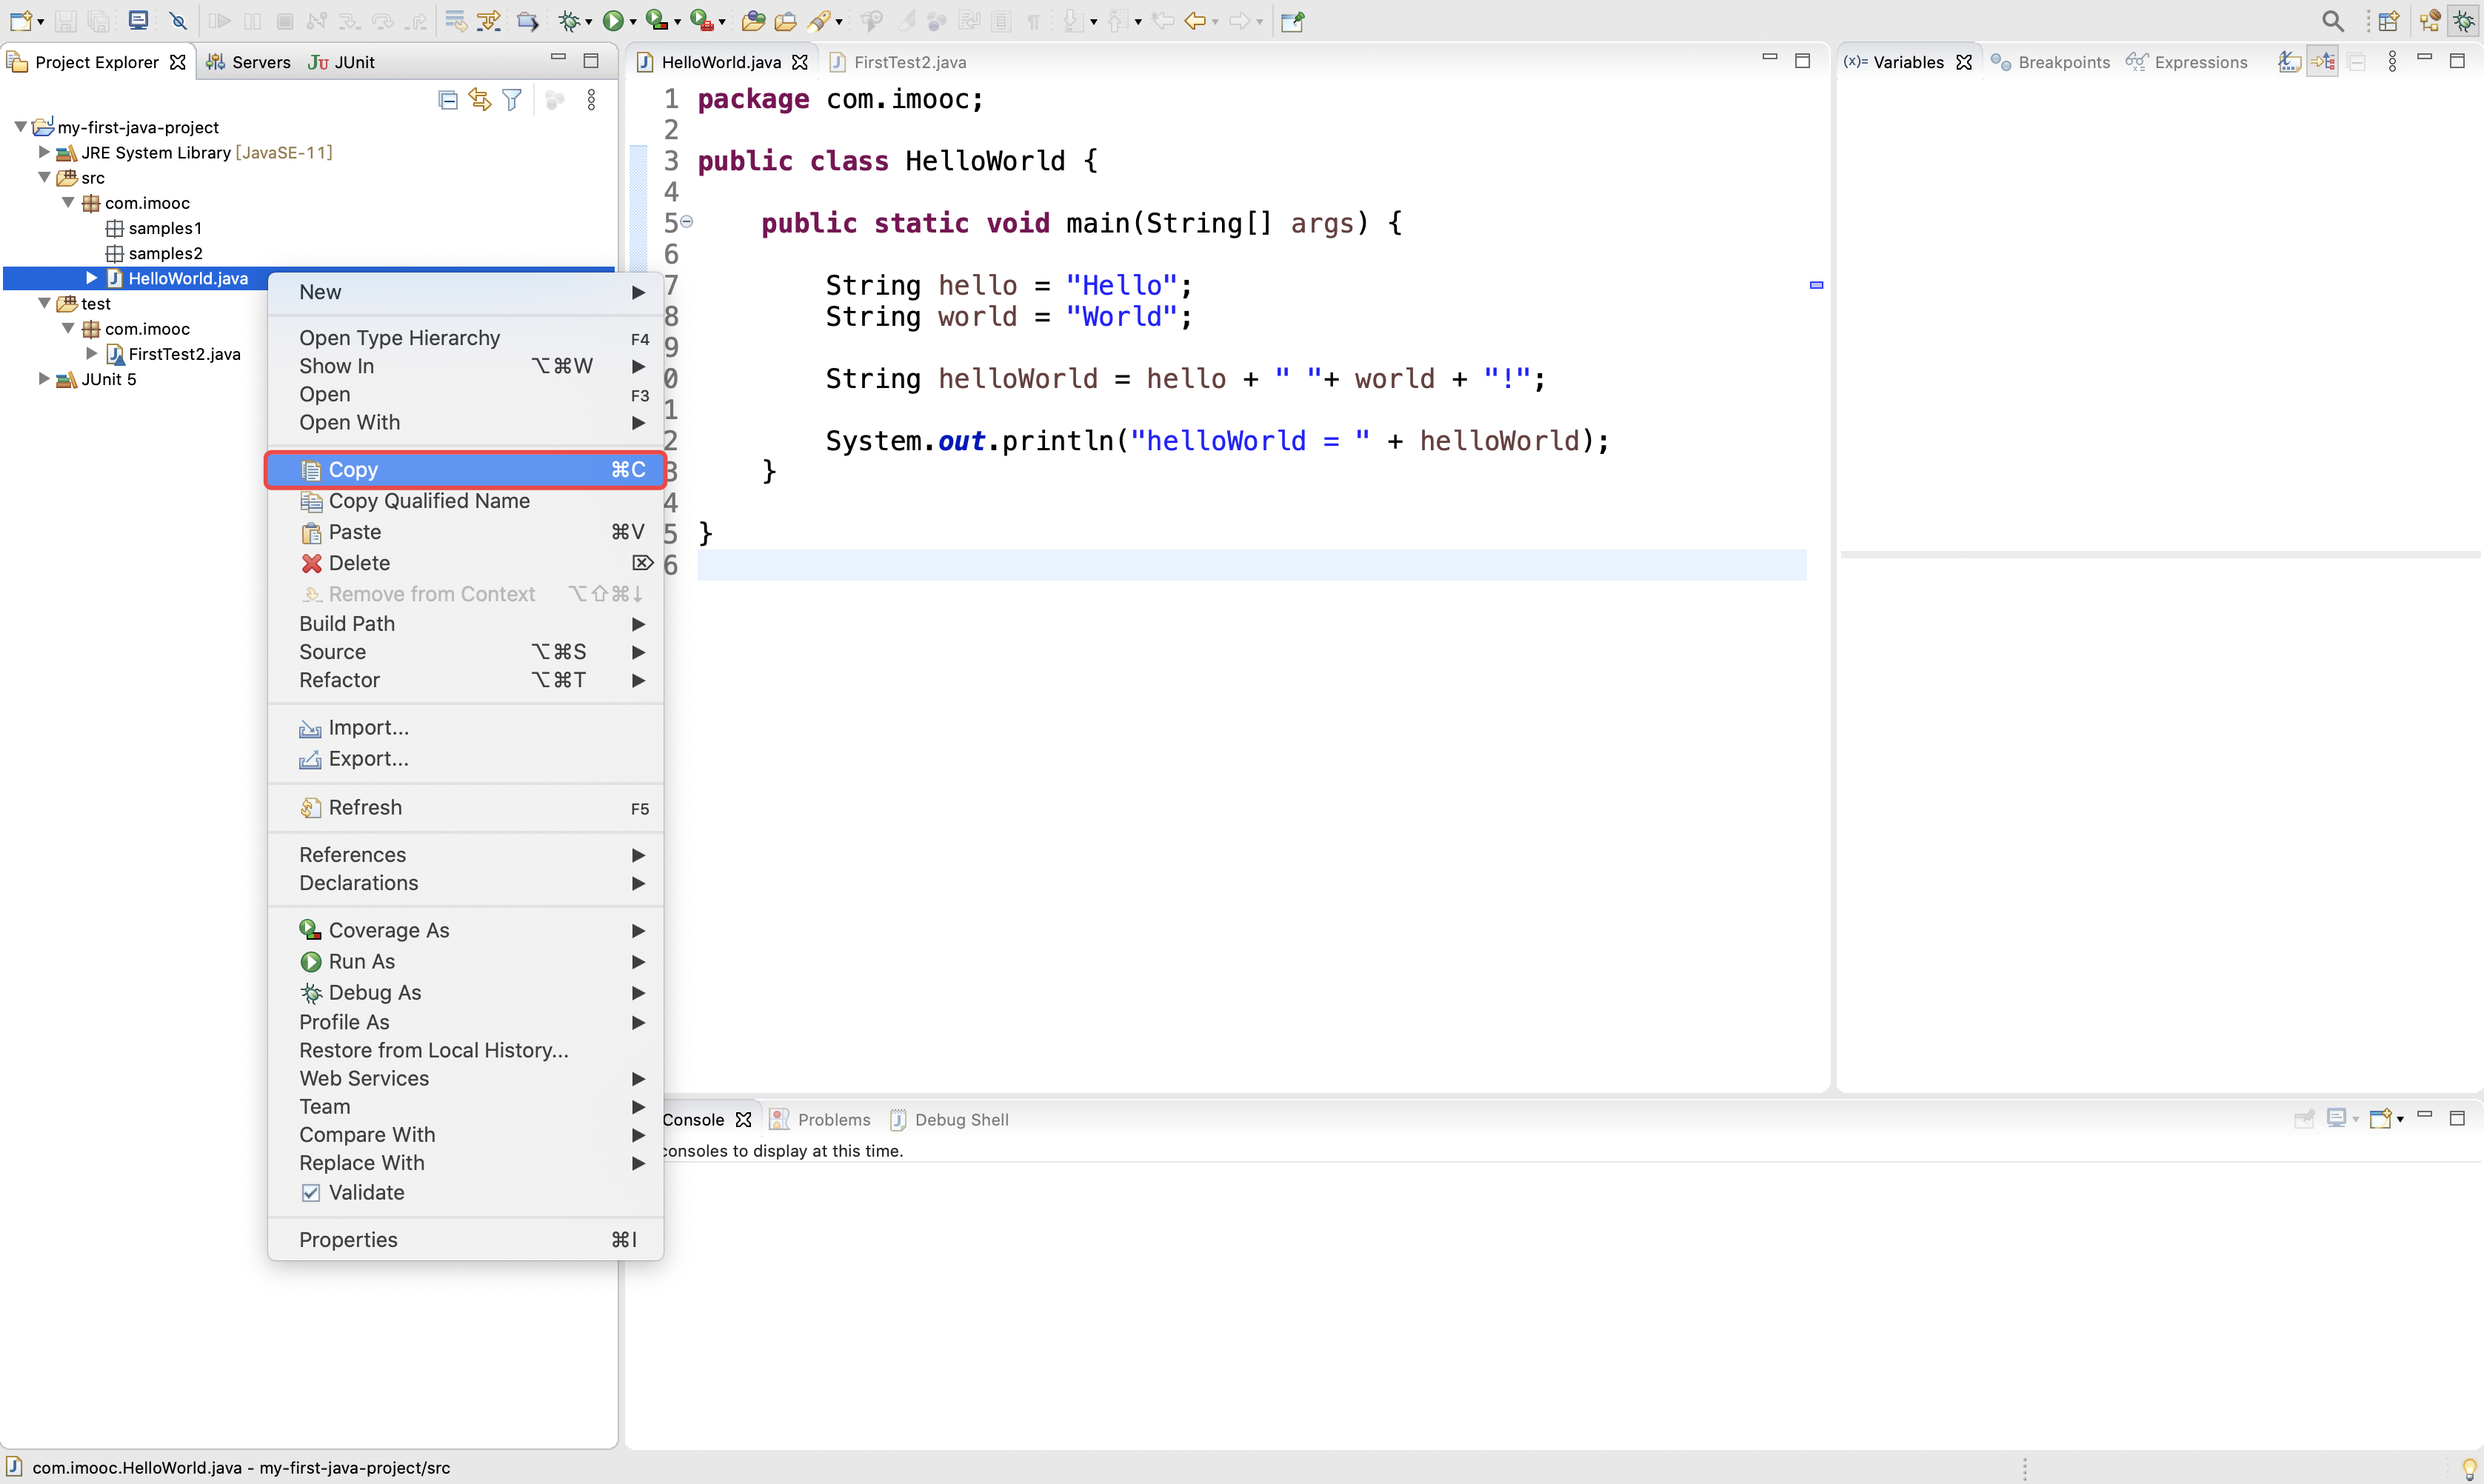Screen dimensions: 2484x1484
Task: Click the Open Perspective icon
Action: tap(2389, 21)
